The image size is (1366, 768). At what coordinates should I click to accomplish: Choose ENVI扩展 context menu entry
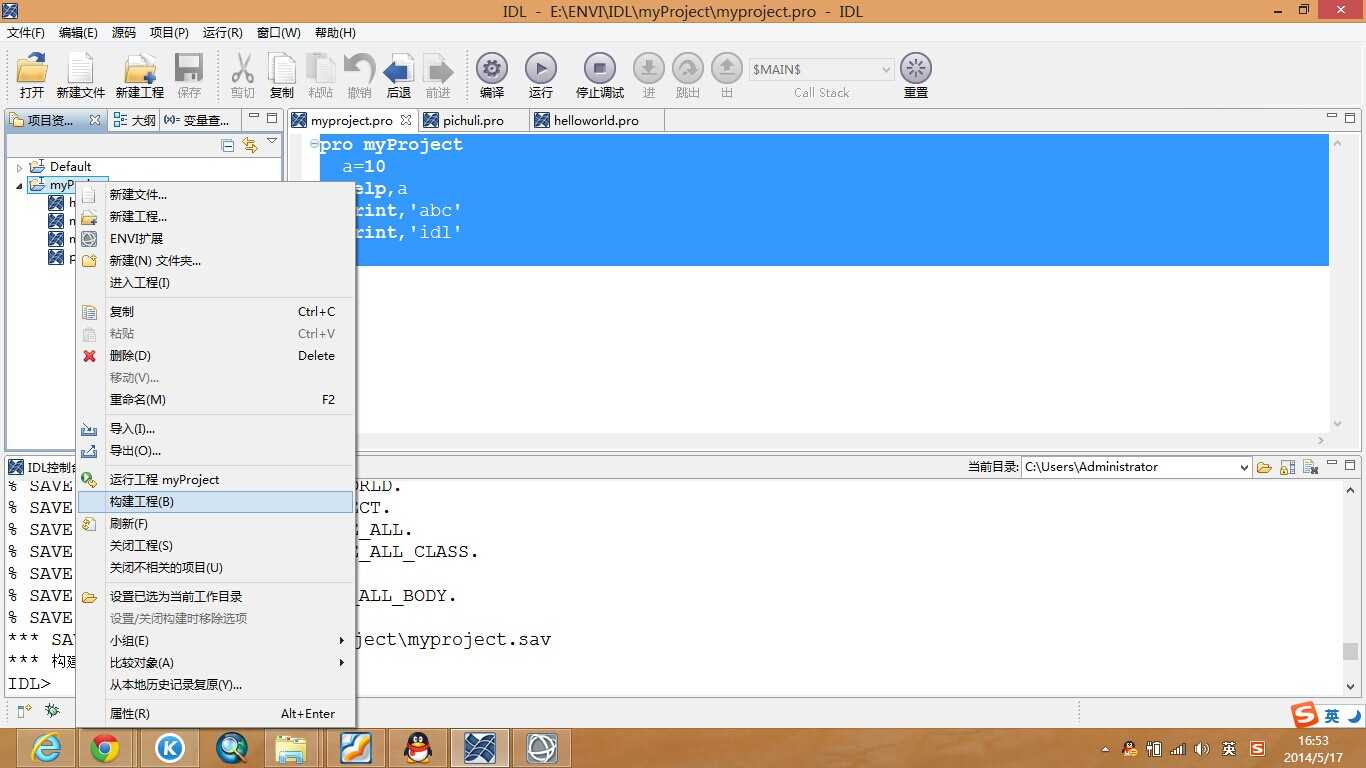coord(216,238)
